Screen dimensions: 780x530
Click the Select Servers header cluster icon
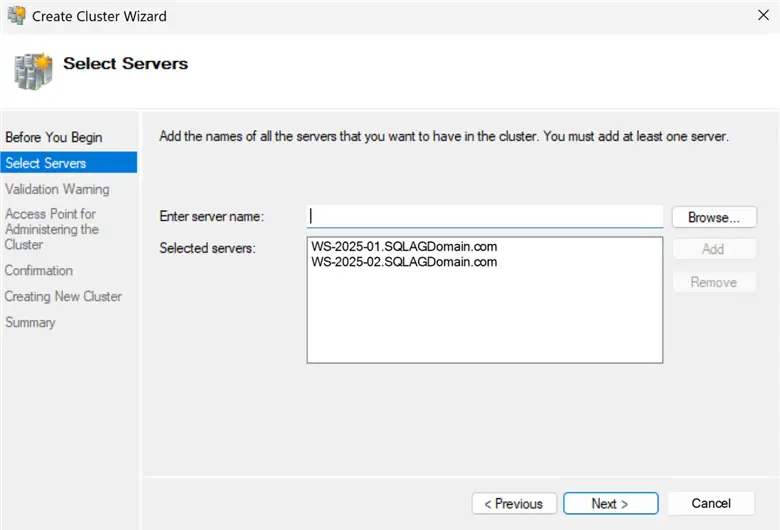click(33, 72)
